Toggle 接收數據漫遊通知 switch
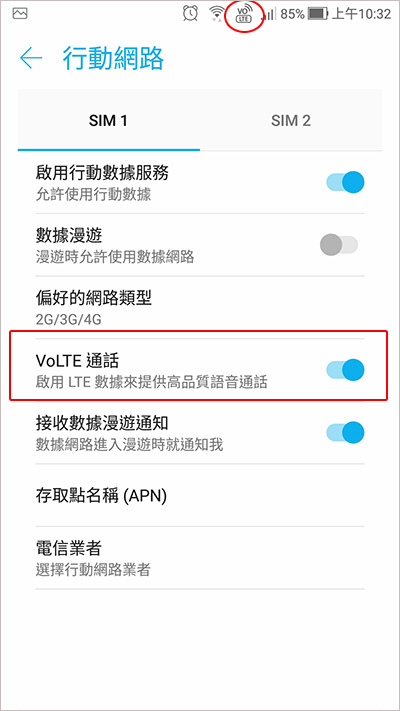This screenshot has width=400, height=711. [x=345, y=432]
